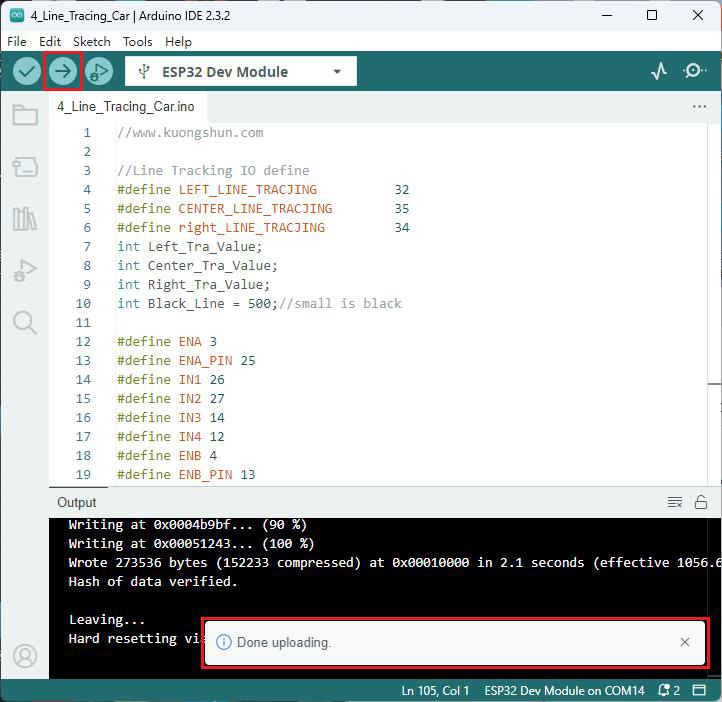The image size is (722, 702).
Task: Click value 35 on CENTER_LINE_TRACJING line
Action: click(402, 209)
